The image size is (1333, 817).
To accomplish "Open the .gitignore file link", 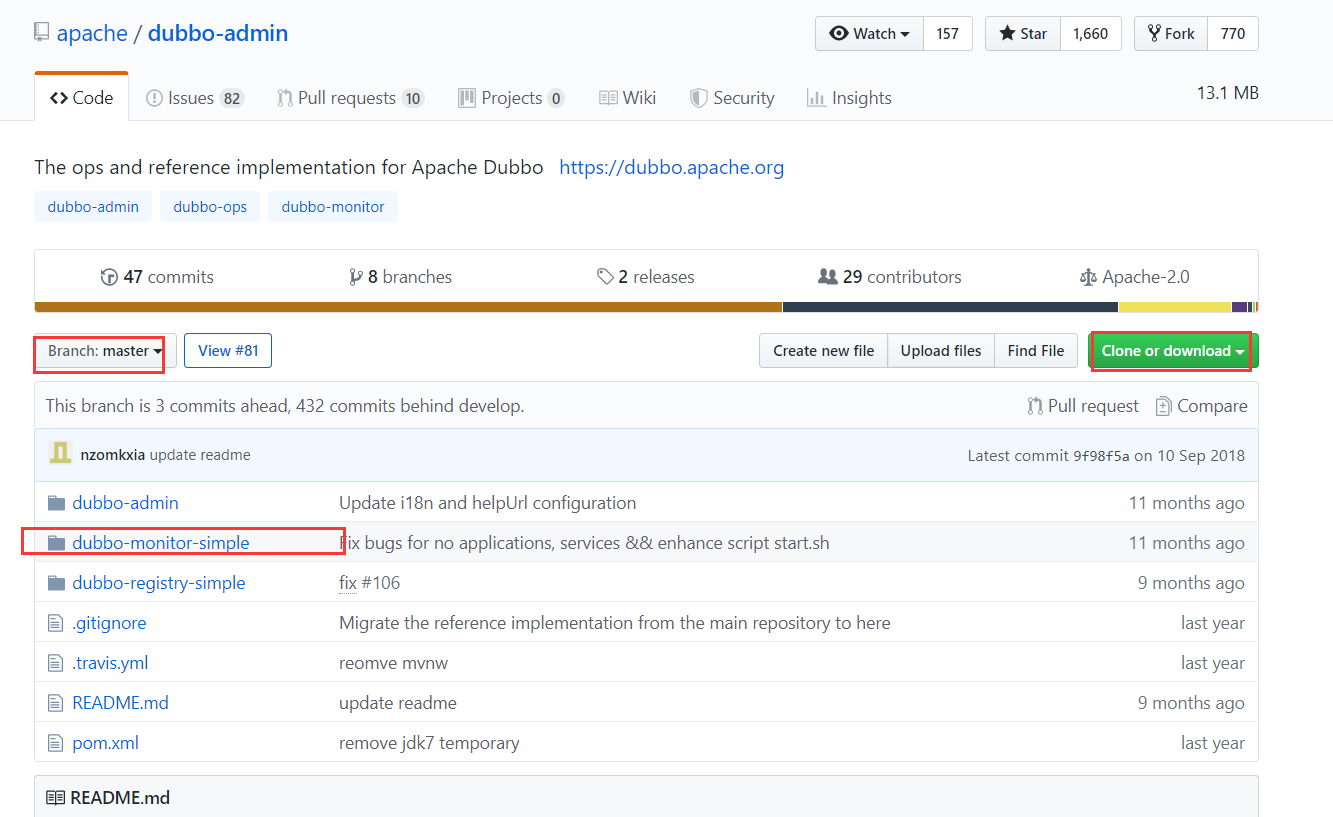I will point(109,623).
